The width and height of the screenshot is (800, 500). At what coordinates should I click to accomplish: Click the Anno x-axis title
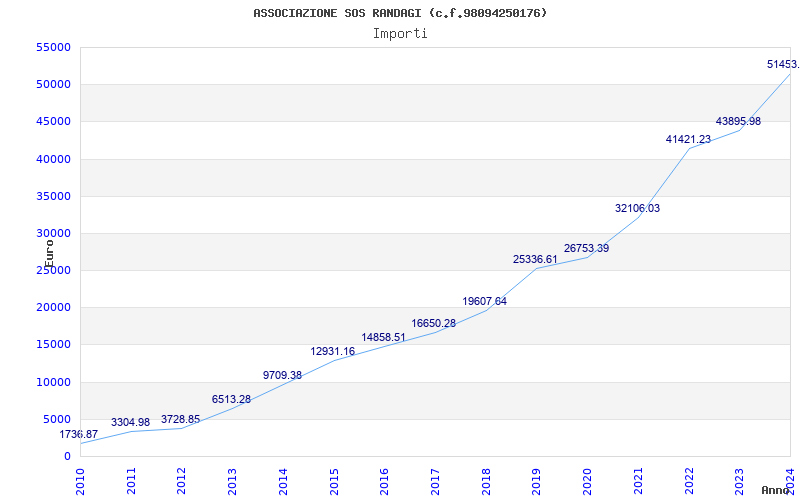776,490
